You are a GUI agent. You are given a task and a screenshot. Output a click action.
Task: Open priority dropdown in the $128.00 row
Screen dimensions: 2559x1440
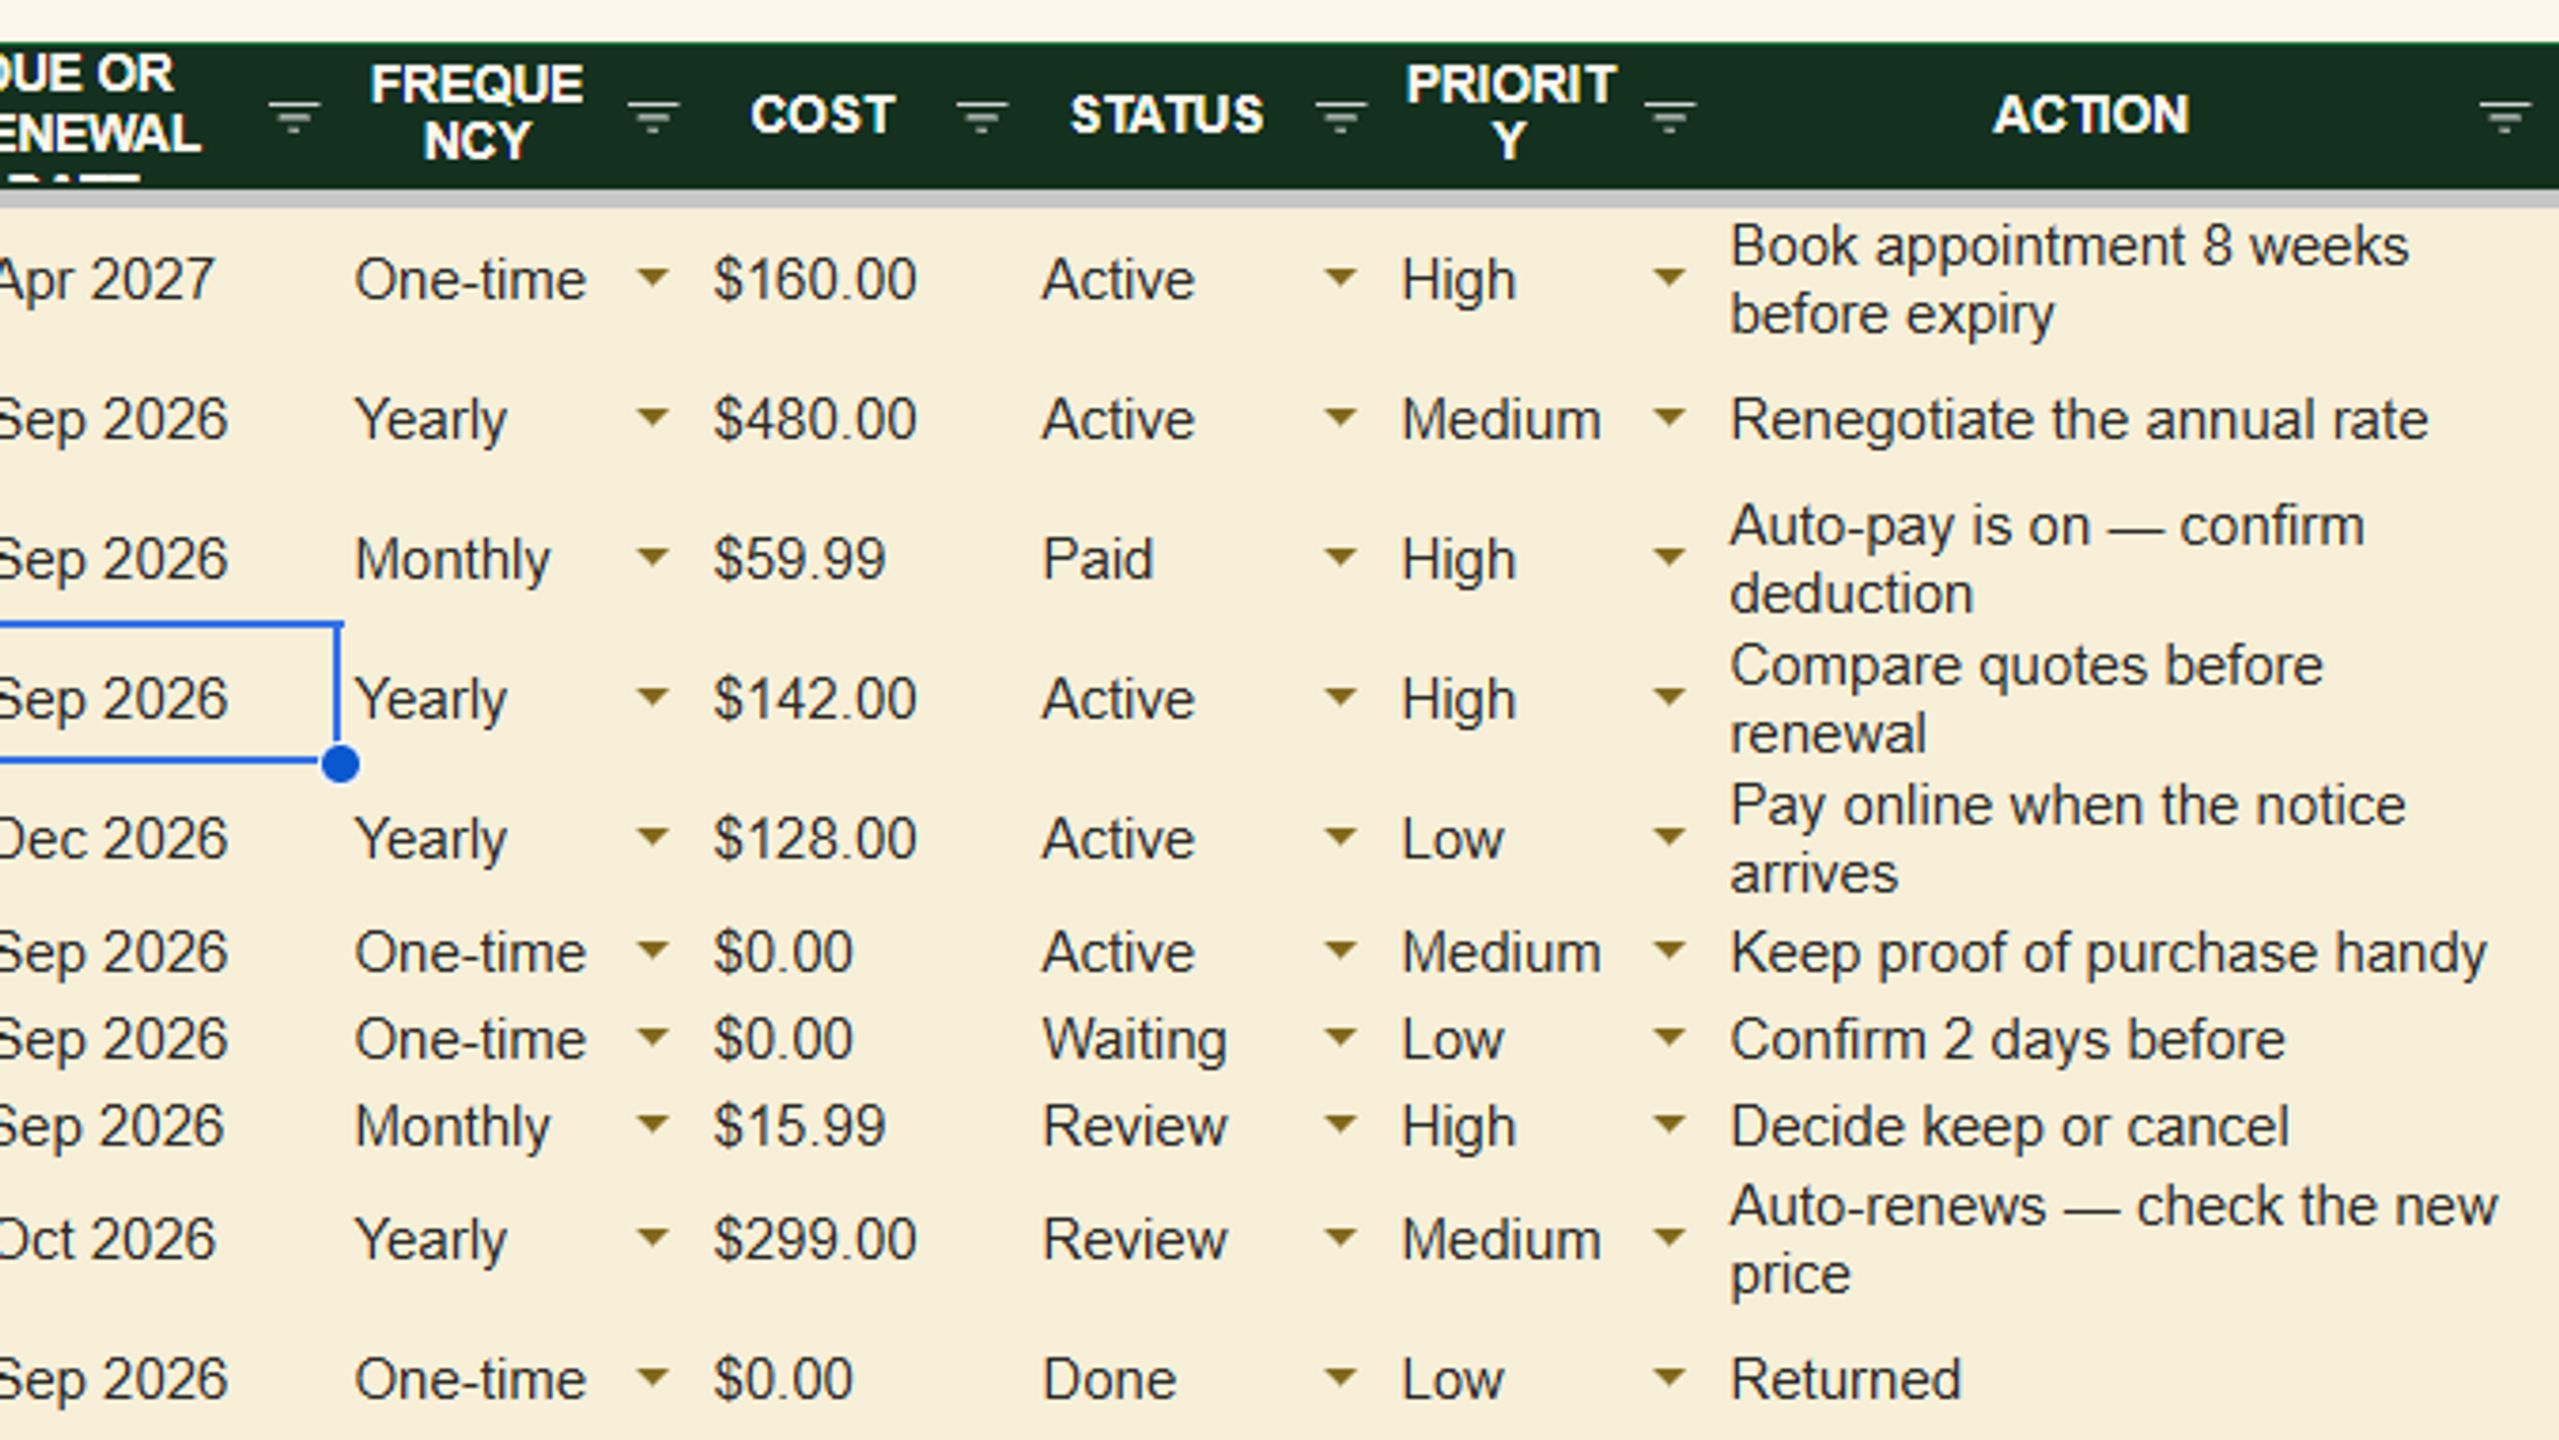pos(1668,836)
